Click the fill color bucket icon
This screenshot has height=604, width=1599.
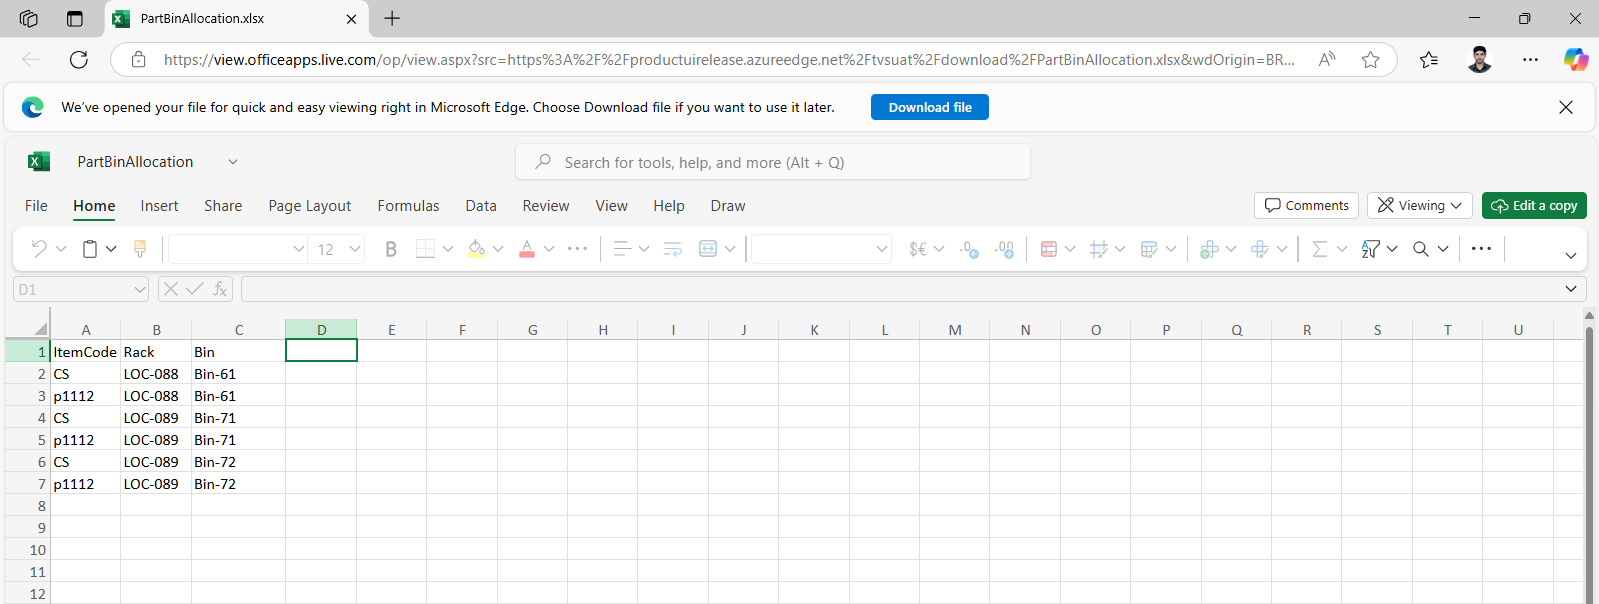click(x=477, y=249)
